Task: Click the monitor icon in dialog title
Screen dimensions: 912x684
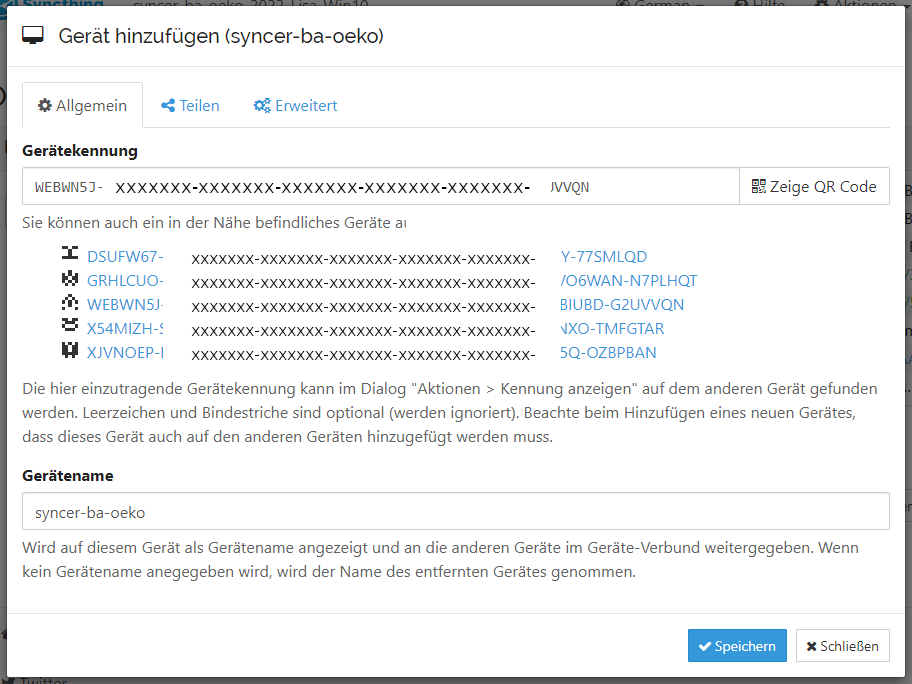Action: click(x=33, y=36)
